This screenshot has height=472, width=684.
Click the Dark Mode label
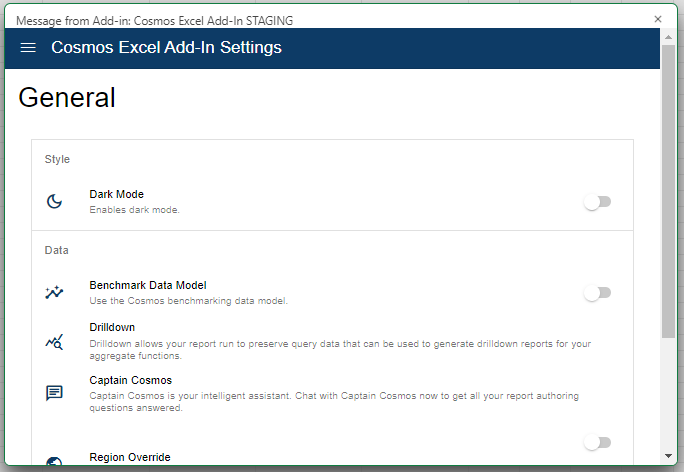pos(116,194)
